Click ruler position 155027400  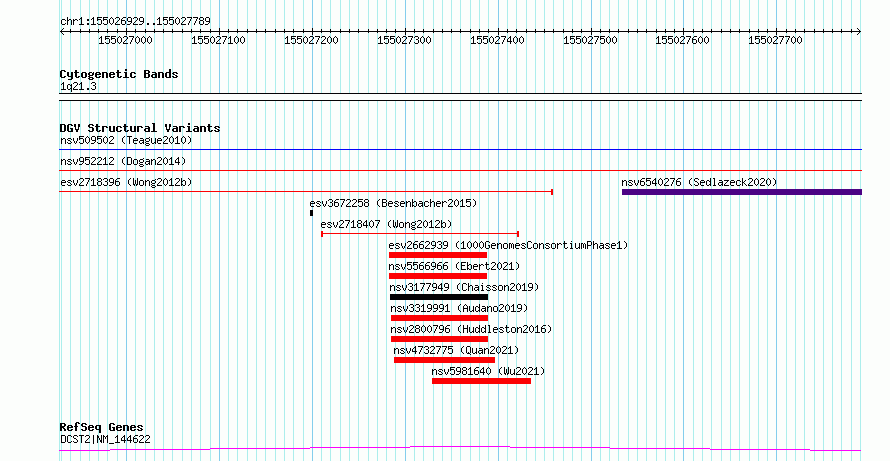point(497,40)
